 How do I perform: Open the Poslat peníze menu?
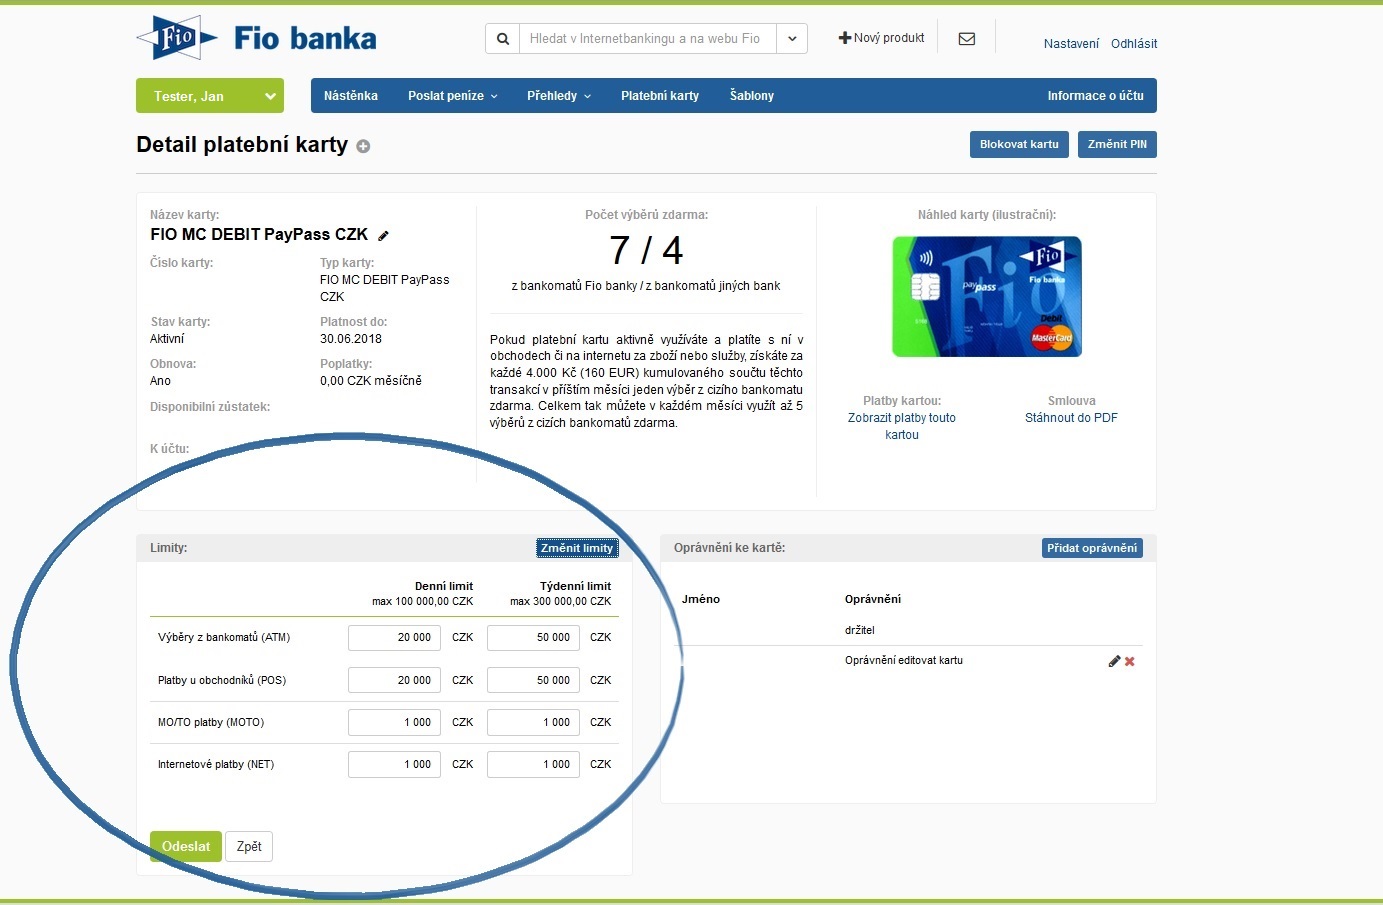(x=452, y=96)
